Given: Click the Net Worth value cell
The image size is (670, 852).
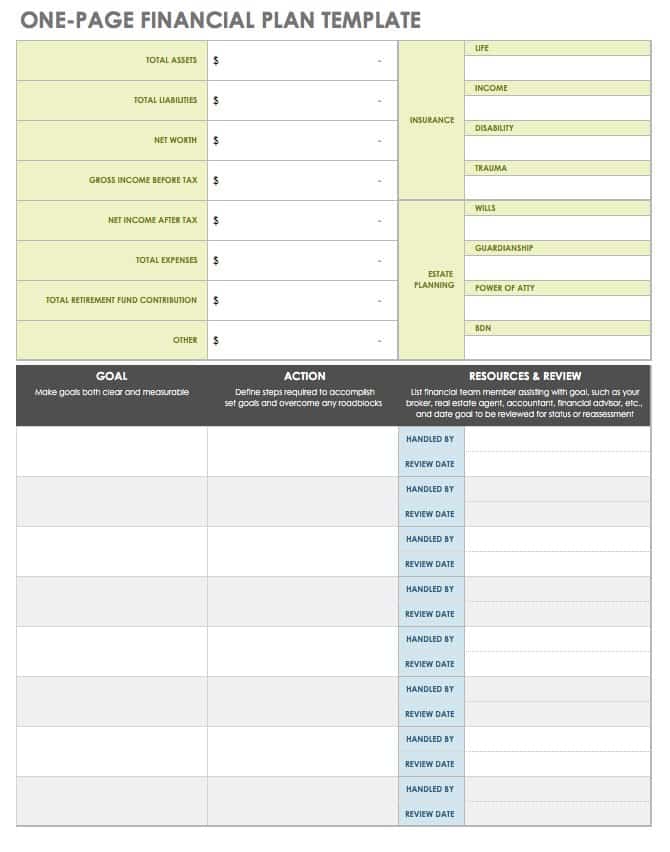Looking at the screenshot, I should [x=302, y=141].
